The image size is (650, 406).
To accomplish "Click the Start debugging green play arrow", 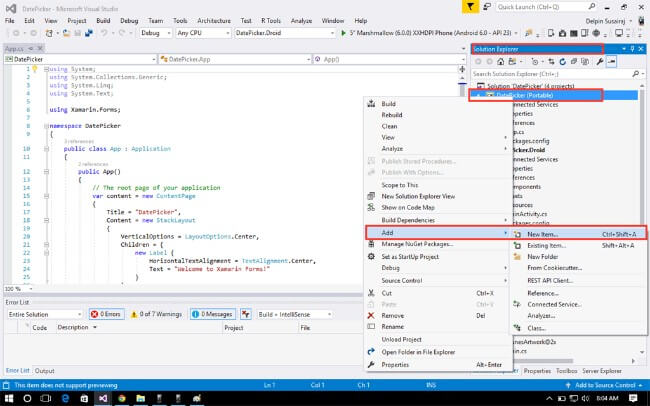I will [x=343, y=33].
